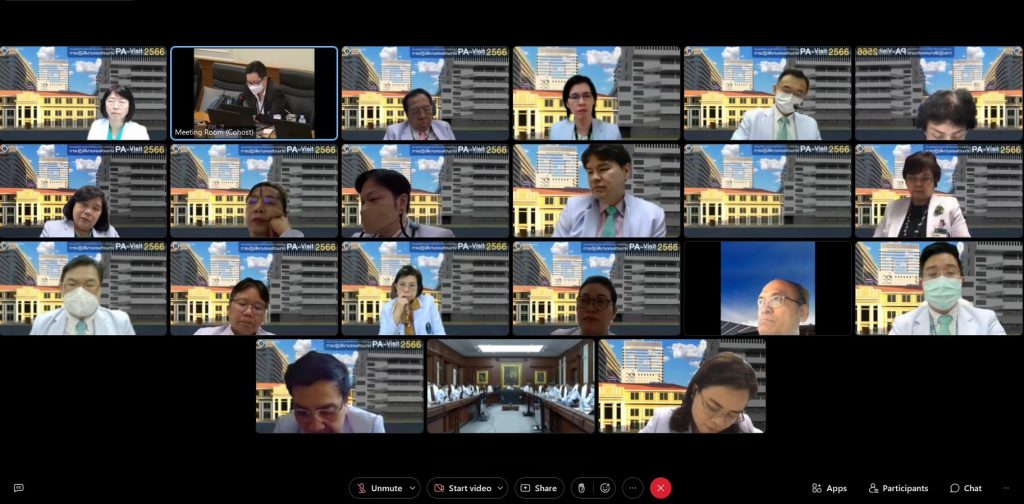Select the top-left participant's video tile
Screen dimensions: 1024x504
pyautogui.click(x=83, y=93)
